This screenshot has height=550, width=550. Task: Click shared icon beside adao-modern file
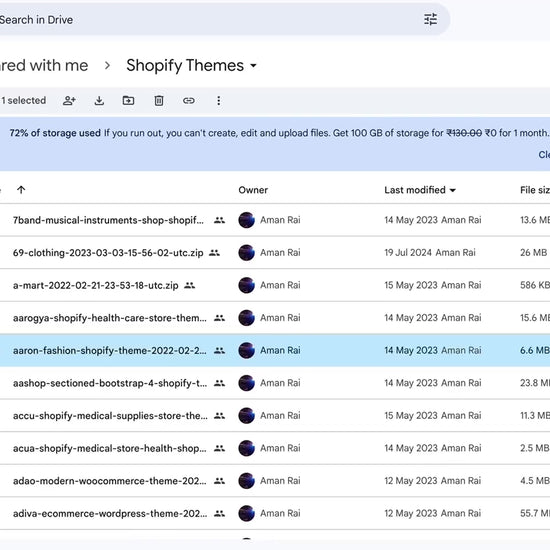pos(220,481)
